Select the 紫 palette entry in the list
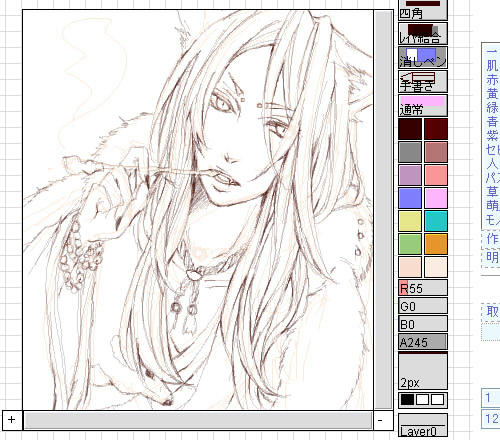This screenshot has height=440, width=500. (493, 136)
